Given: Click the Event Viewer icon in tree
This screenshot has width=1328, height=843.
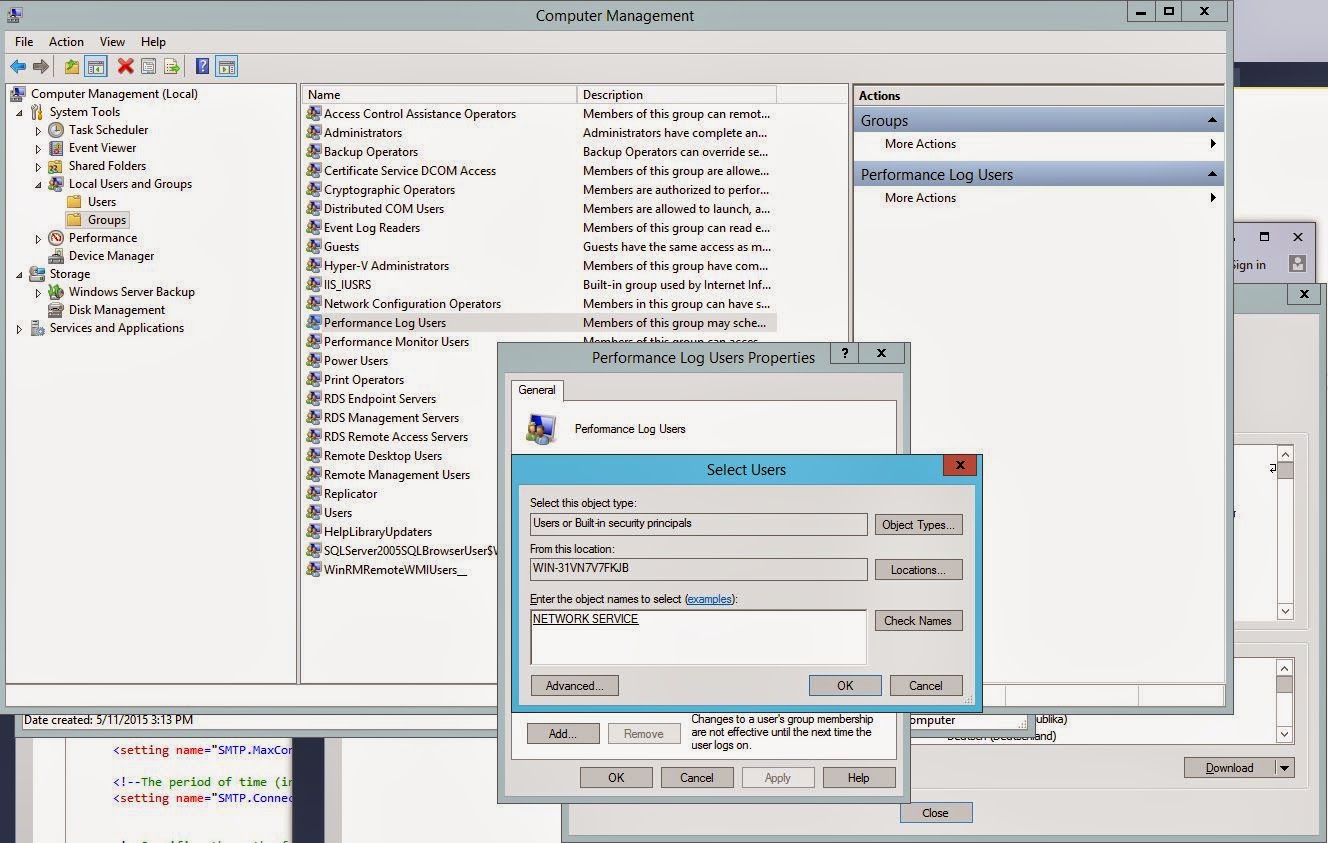Looking at the screenshot, I should (x=57, y=148).
